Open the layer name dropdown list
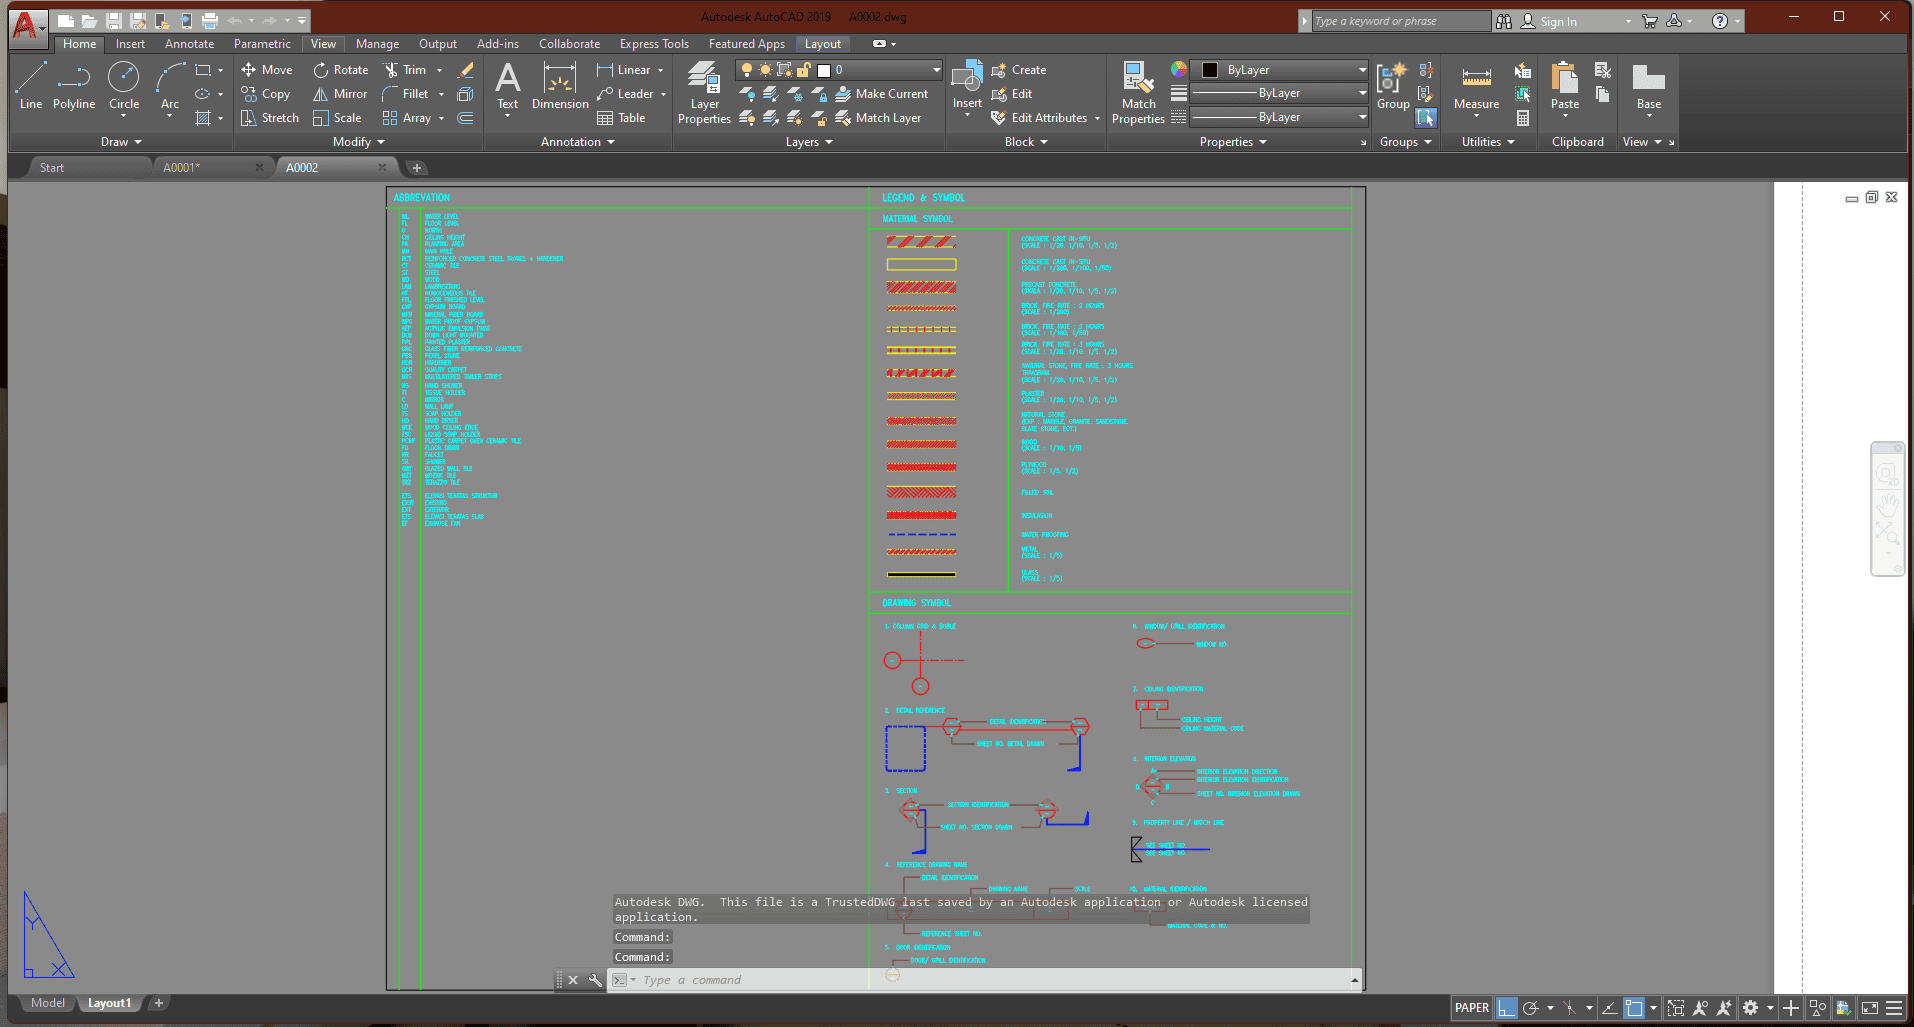The image size is (1914, 1027). coord(936,70)
